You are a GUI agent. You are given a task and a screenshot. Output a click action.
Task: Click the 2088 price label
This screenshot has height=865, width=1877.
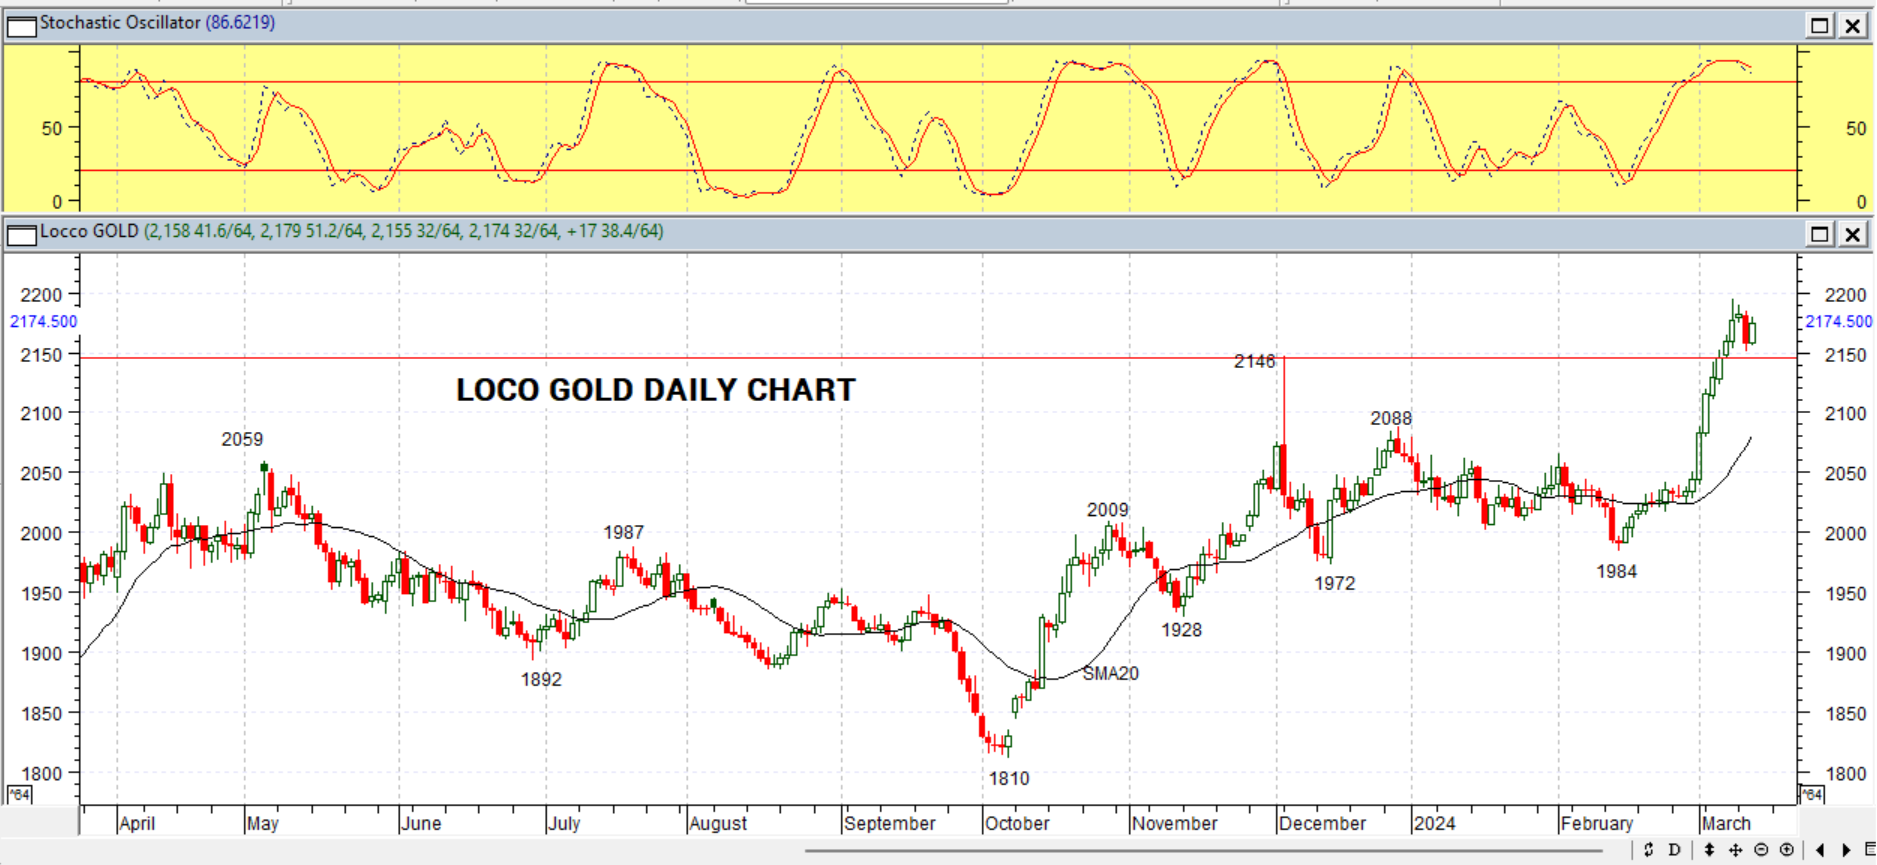click(x=1391, y=418)
